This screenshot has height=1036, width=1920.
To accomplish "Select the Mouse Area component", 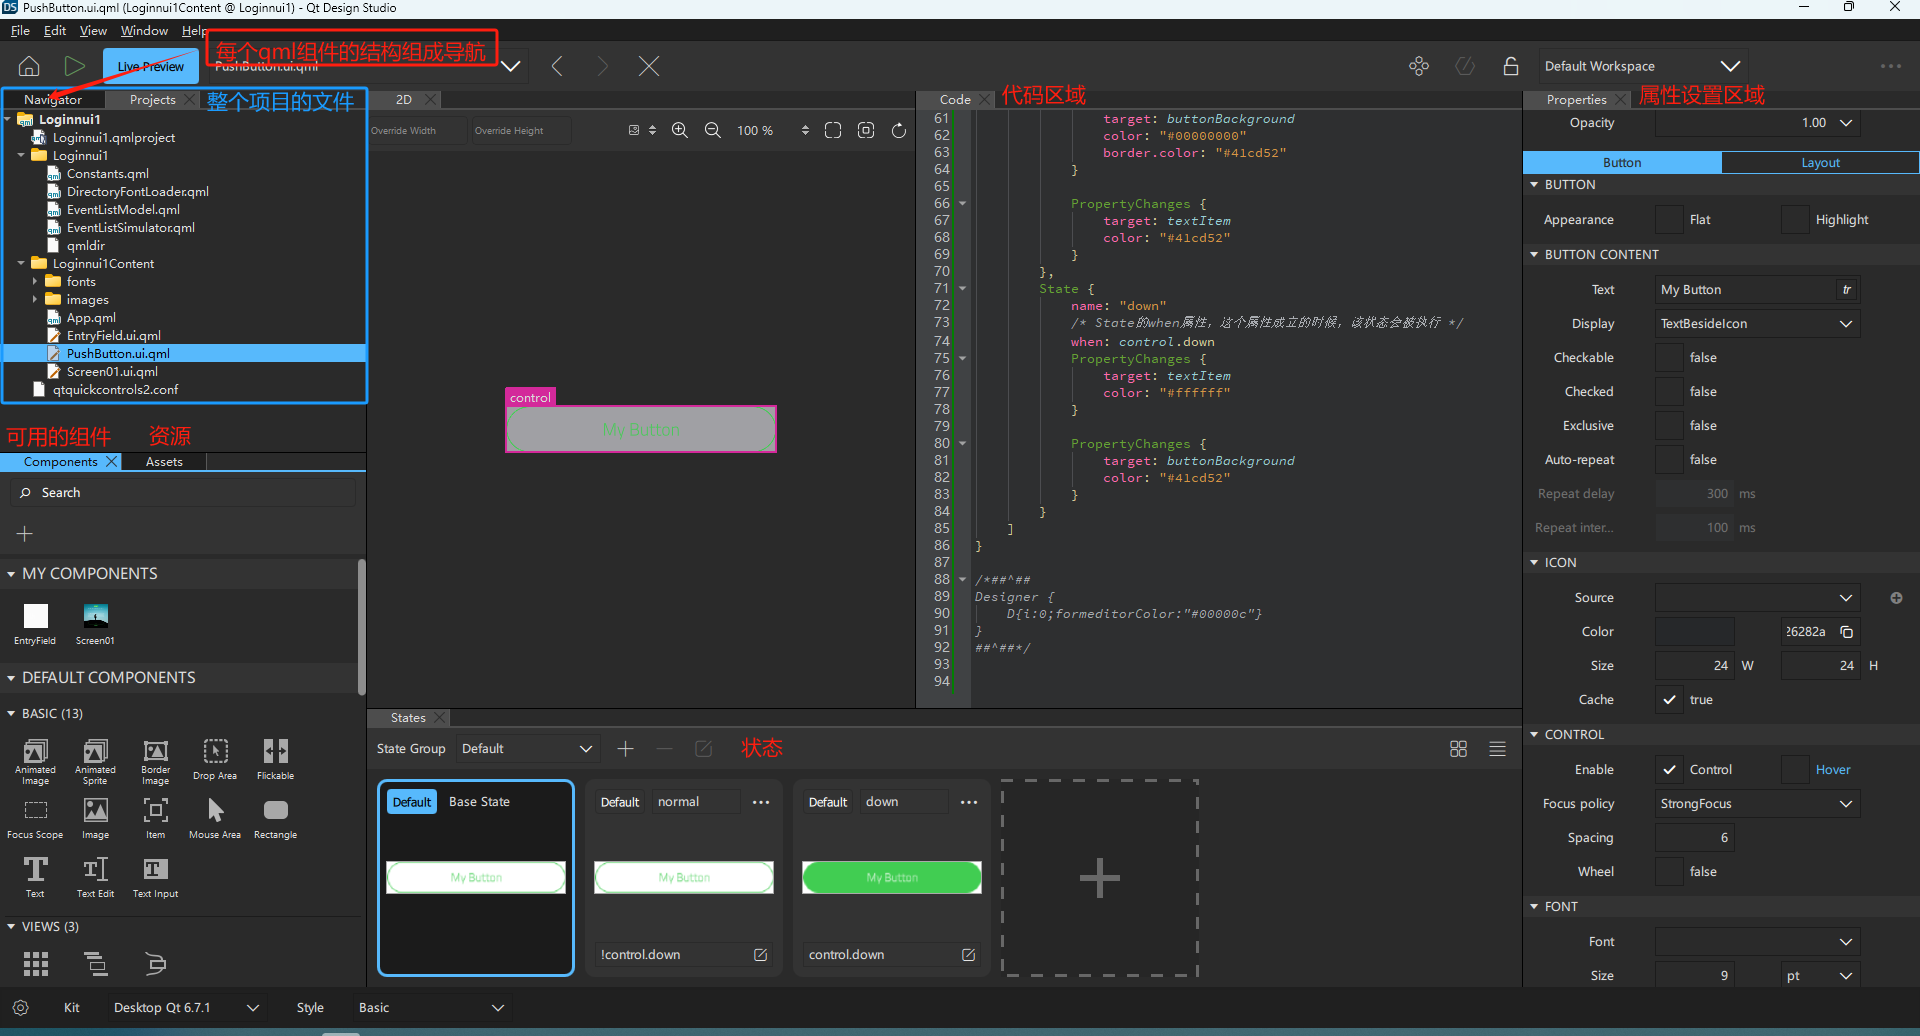I will pyautogui.click(x=215, y=819).
